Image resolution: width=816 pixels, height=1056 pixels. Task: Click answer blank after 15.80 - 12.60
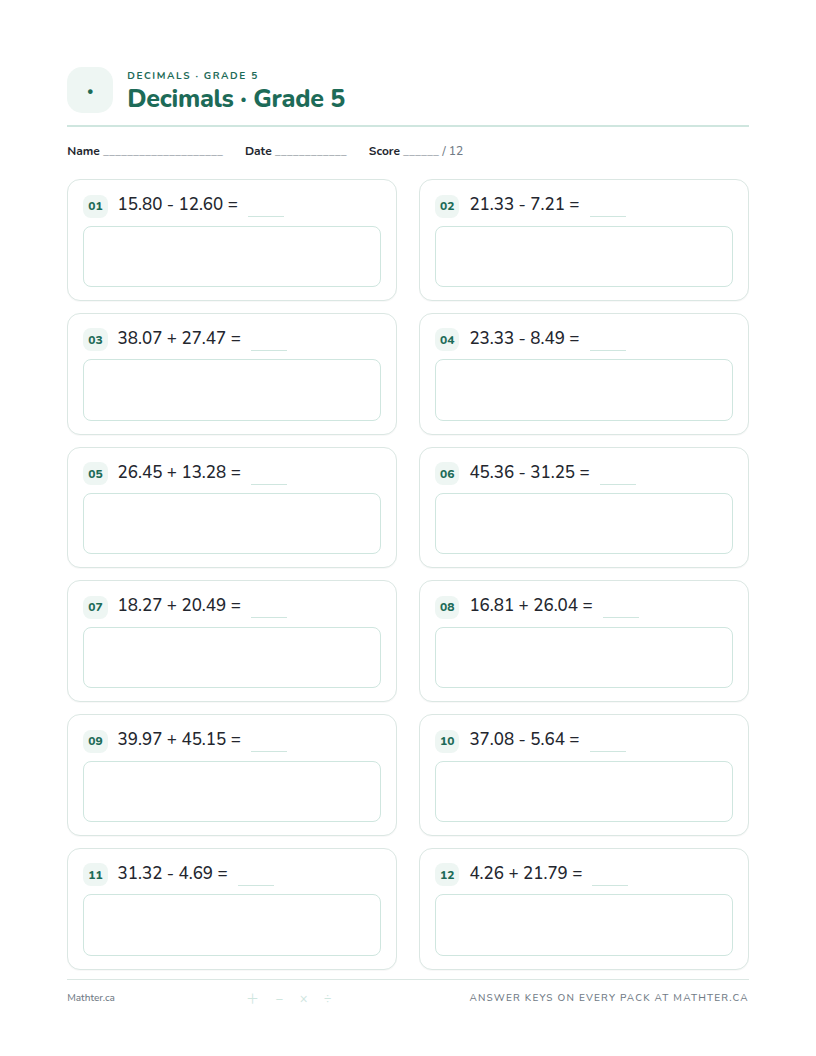pos(266,216)
